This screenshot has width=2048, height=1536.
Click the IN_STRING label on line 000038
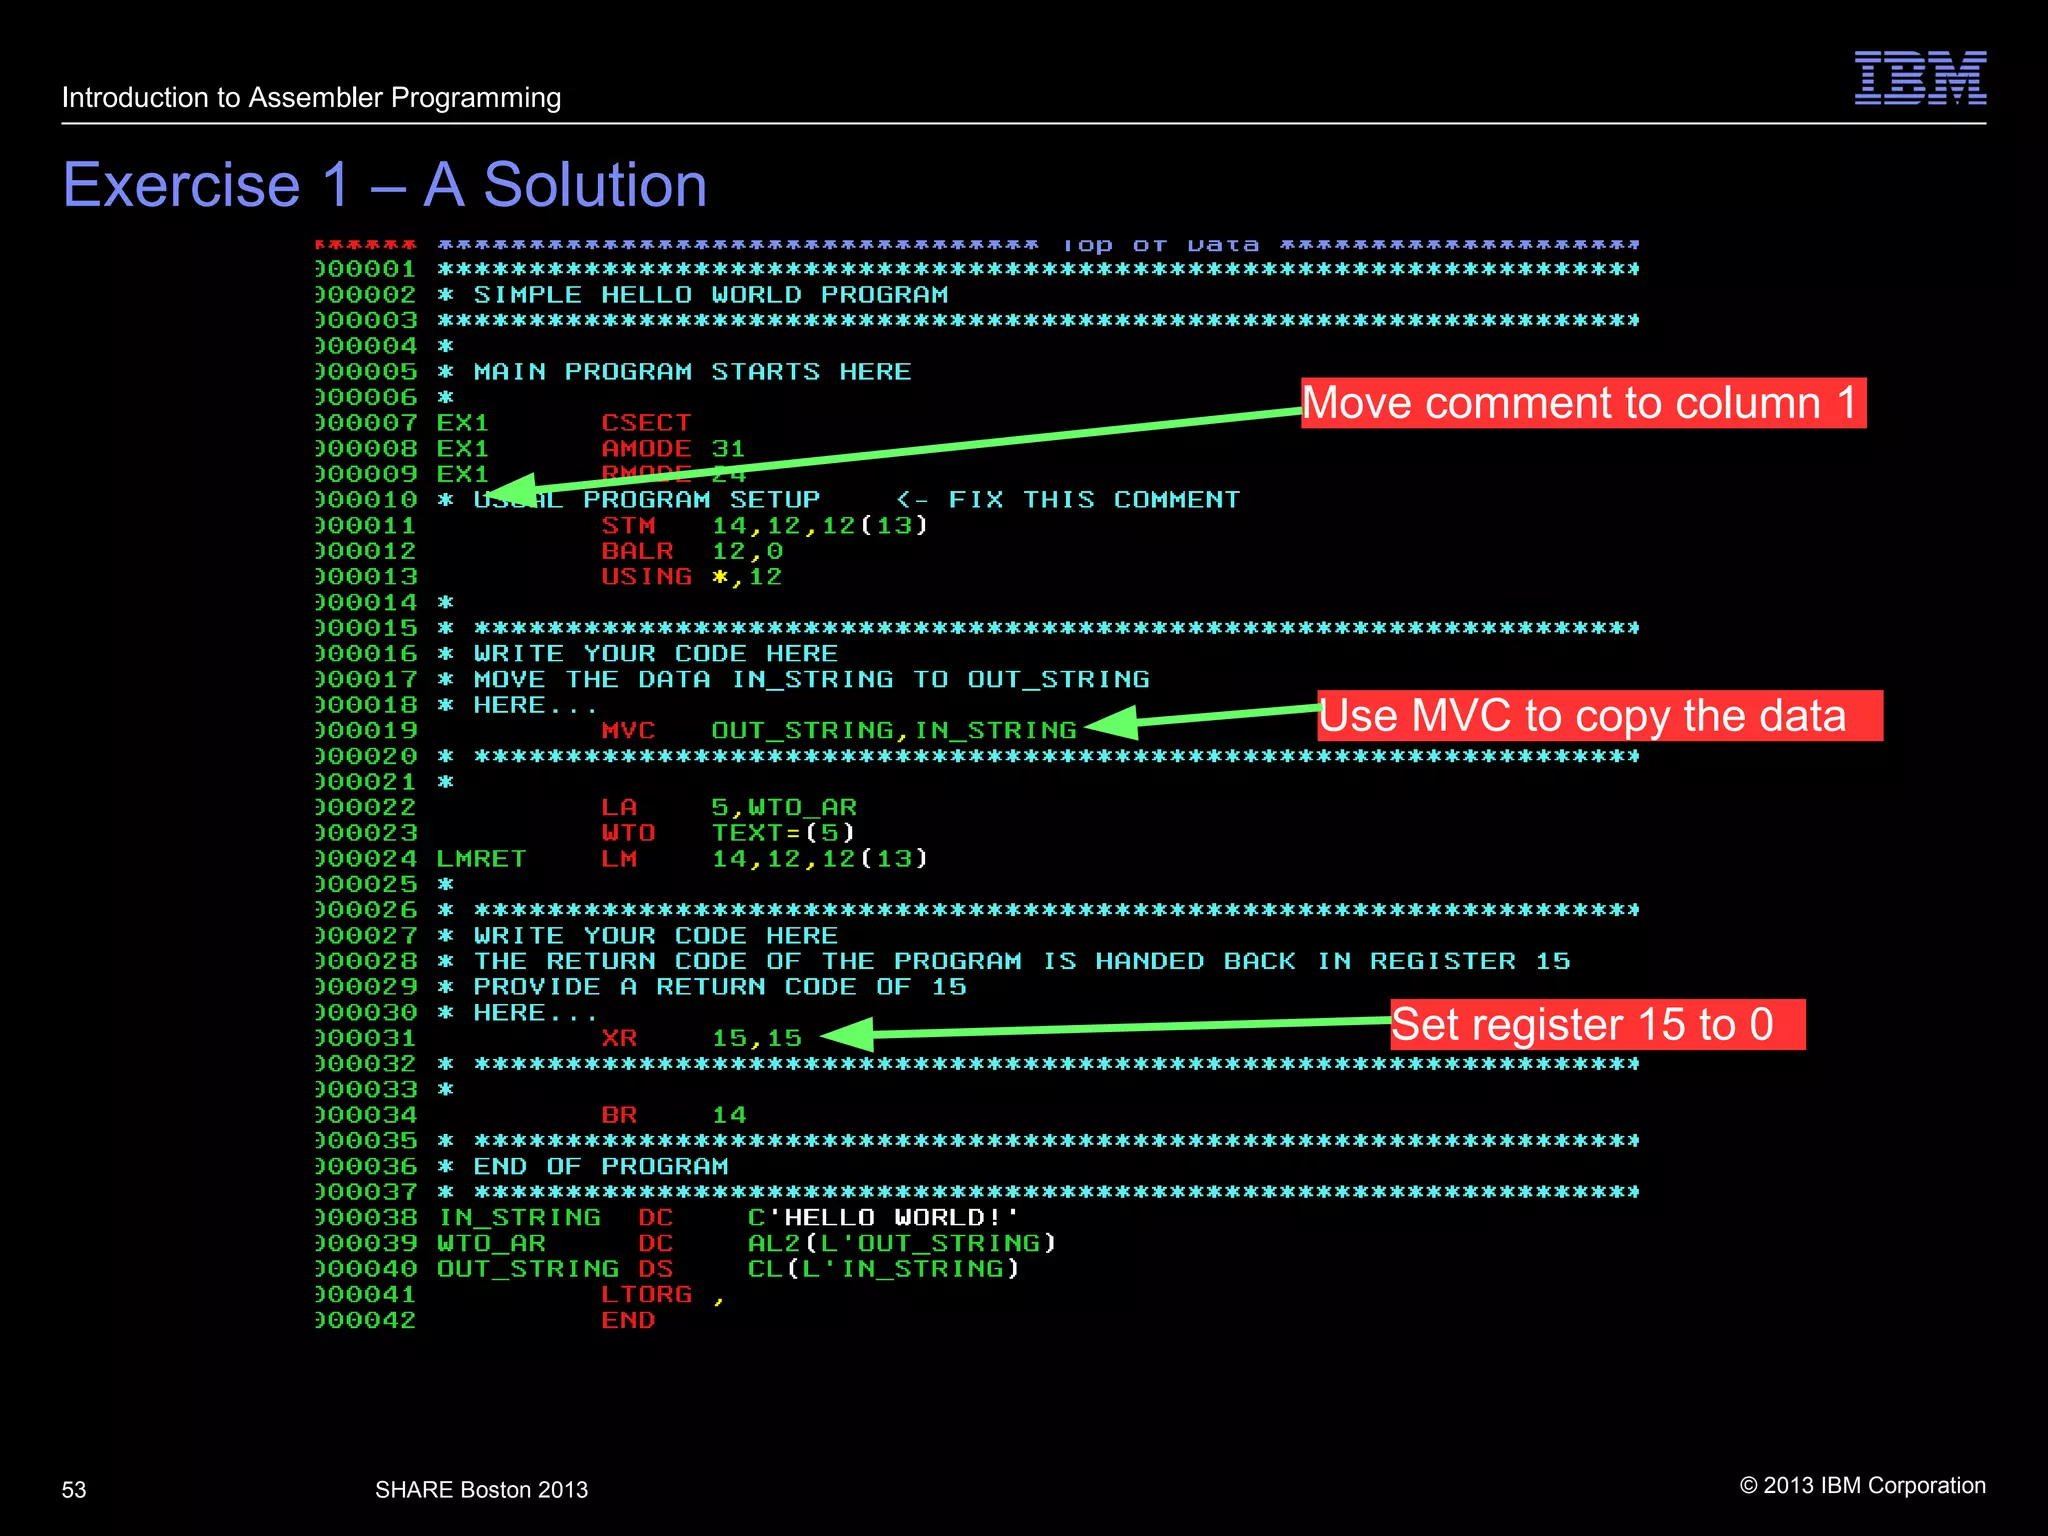pyautogui.click(x=519, y=1218)
